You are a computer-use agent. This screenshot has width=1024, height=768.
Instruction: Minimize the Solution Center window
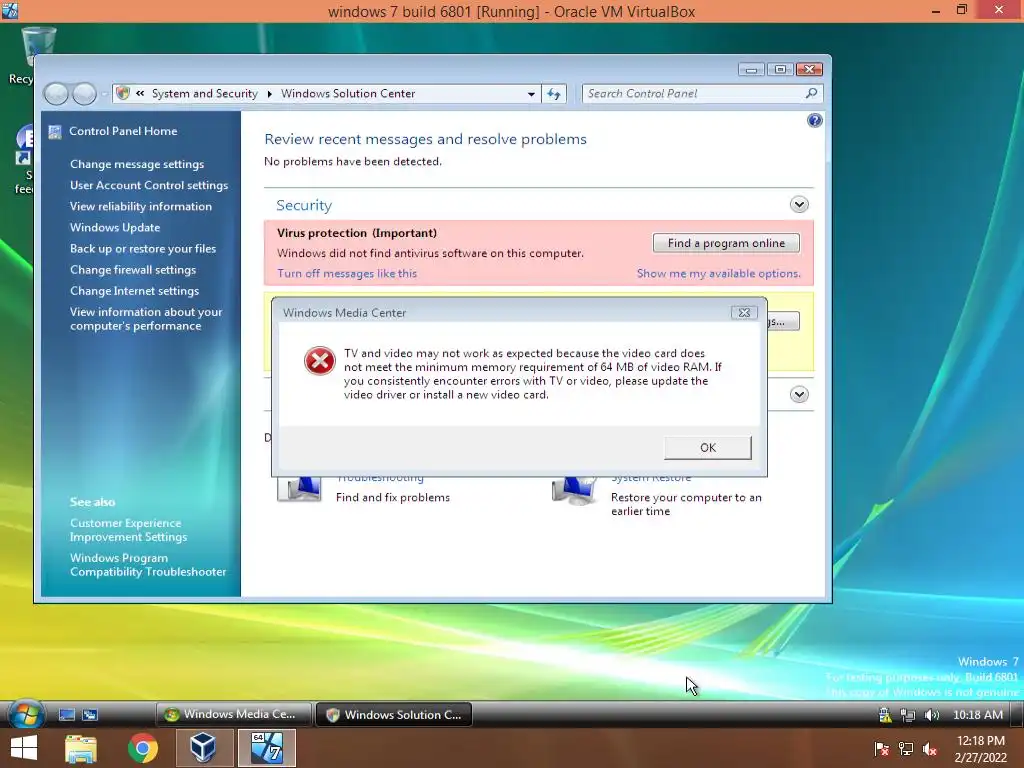(752, 69)
